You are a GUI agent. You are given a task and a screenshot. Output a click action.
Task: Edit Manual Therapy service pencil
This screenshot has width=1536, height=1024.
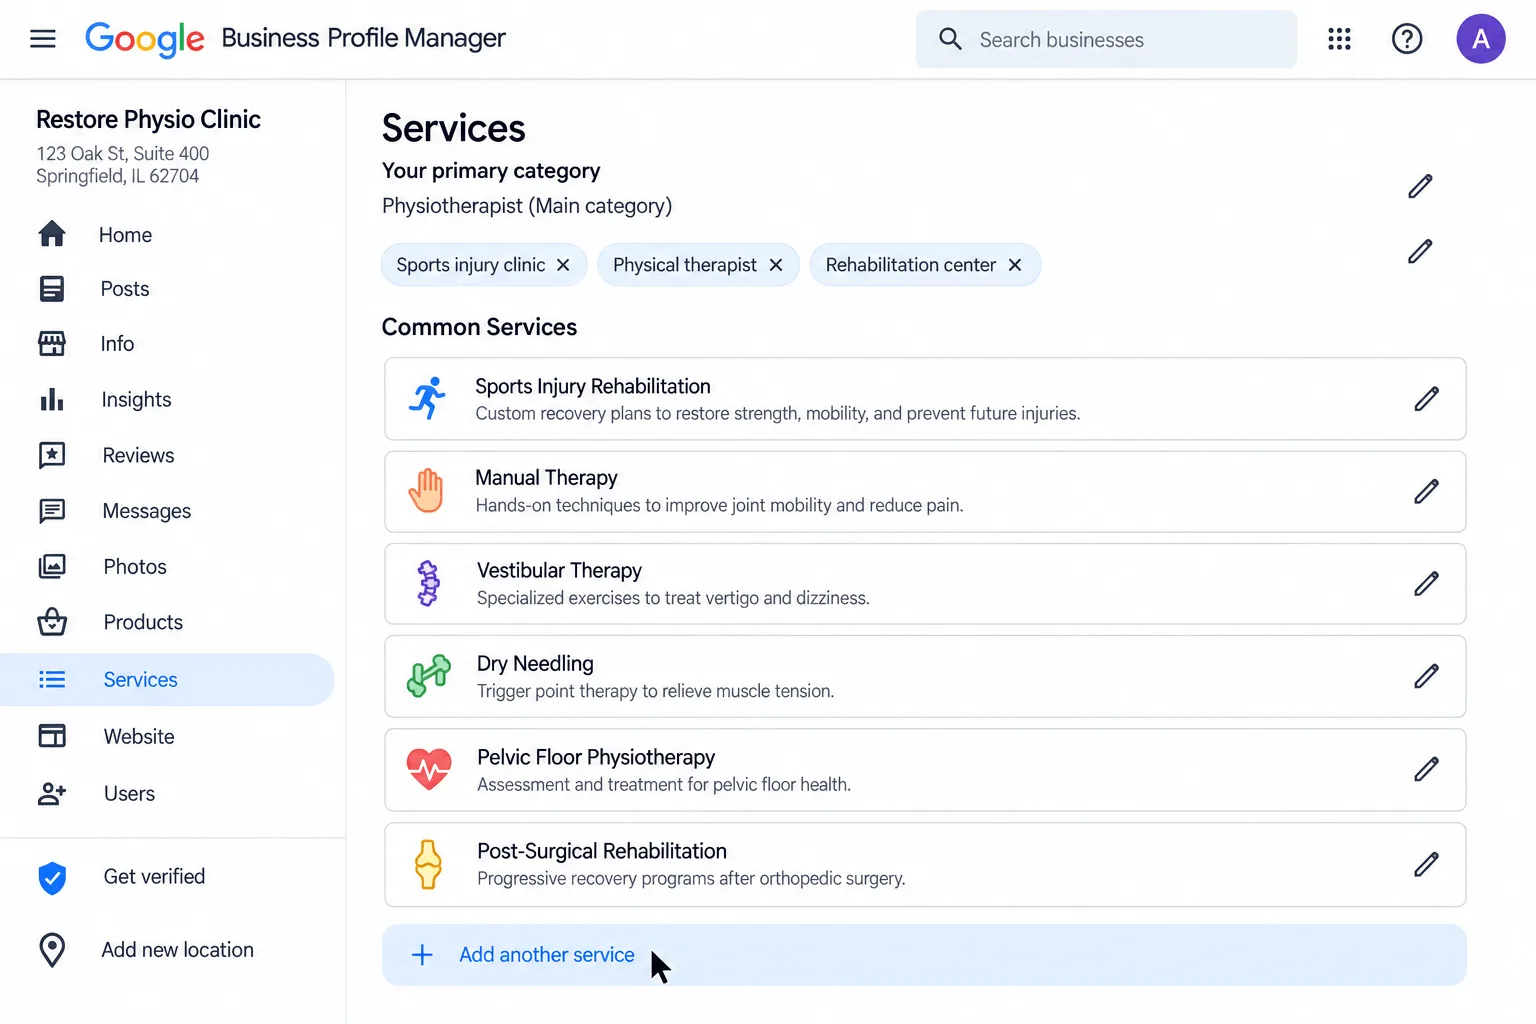tap(1426, 491)
